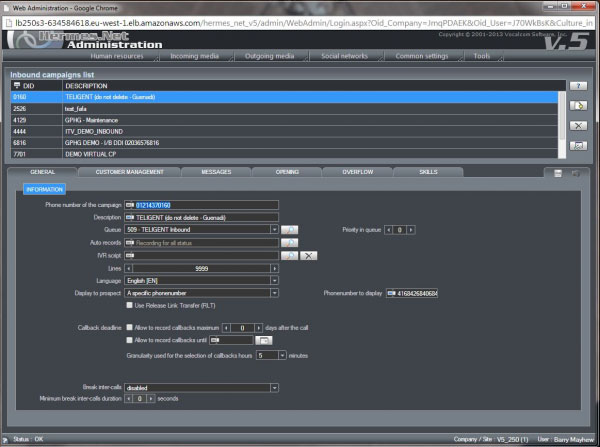
Task: Open calendar picker for callbacks until date
Action: [x=264, y=340]
